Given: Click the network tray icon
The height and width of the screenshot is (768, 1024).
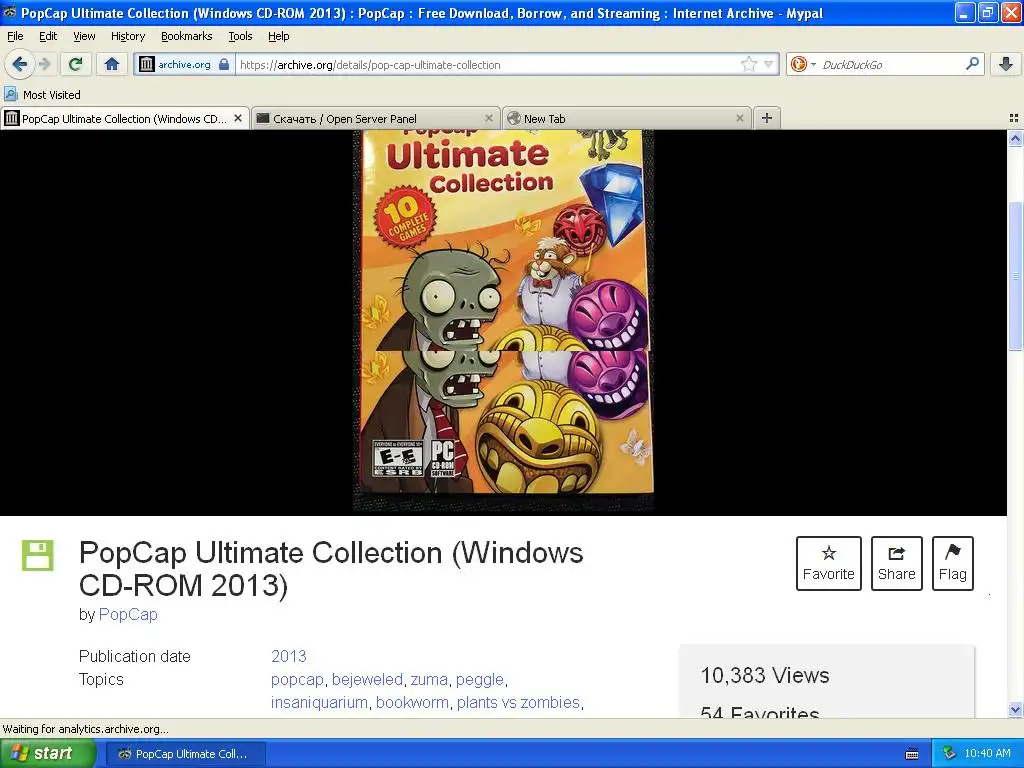Looking at the screenshot, I should click(949, 754).
